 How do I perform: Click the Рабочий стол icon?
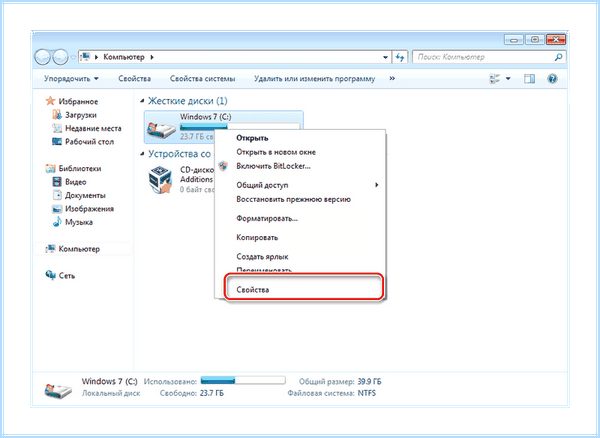click(x=57, y=141)
